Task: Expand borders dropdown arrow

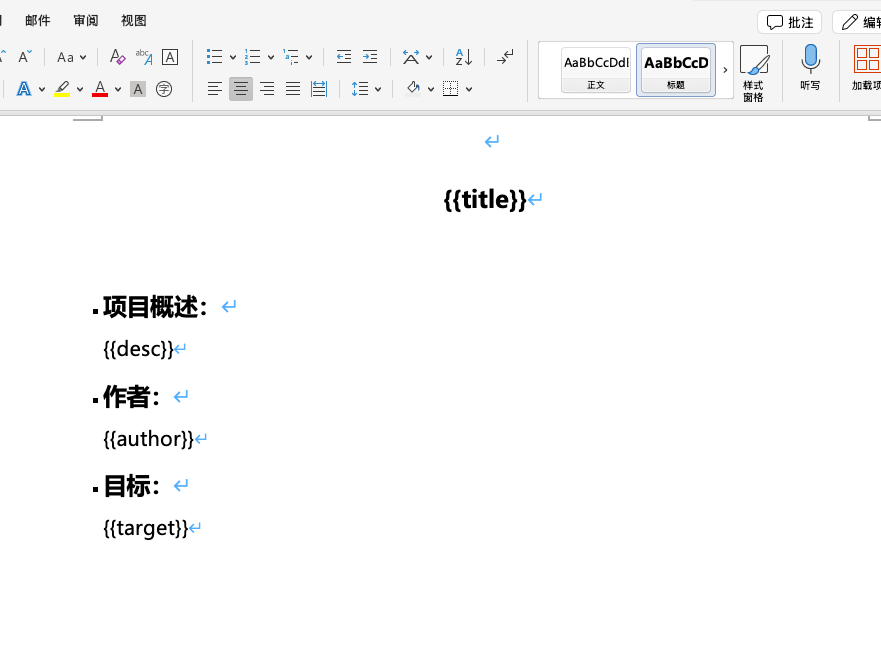Action: point(469,89)
